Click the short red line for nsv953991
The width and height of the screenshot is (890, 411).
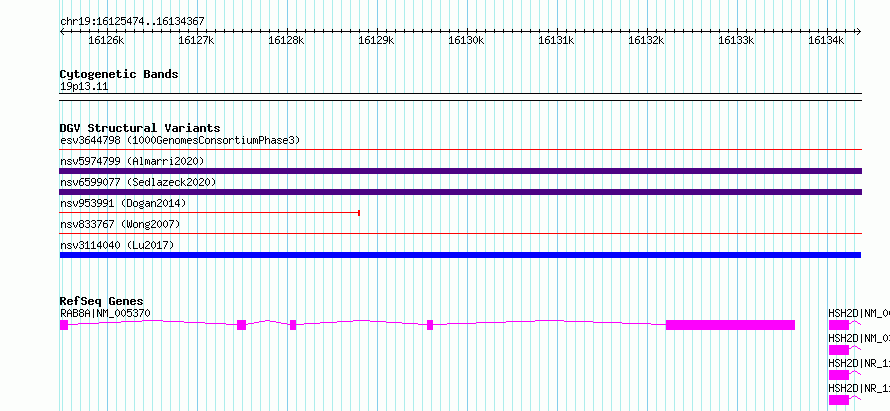pos(209,213)
